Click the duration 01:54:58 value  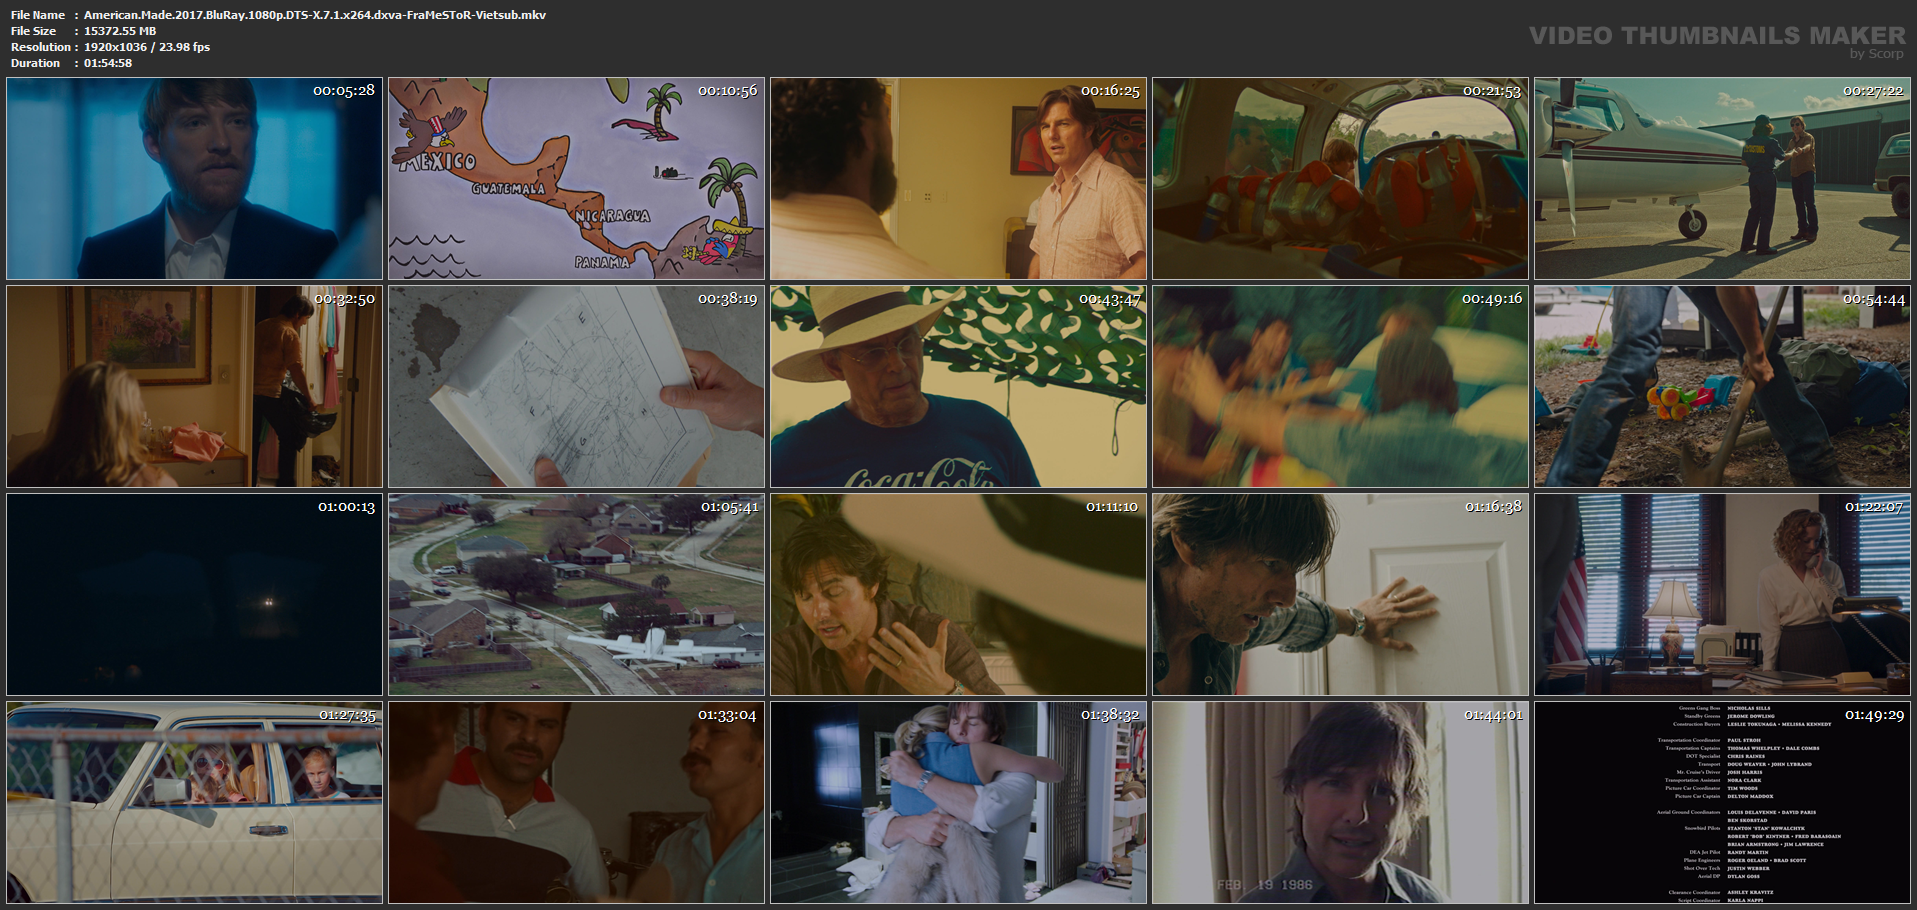108,63
